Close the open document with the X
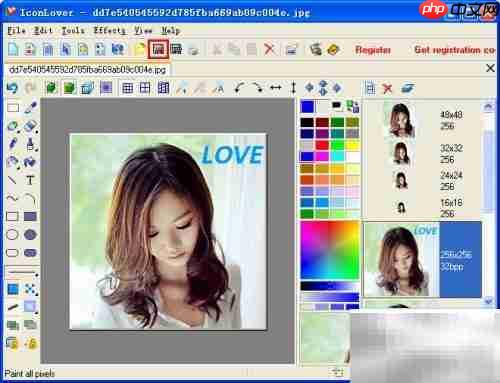500x383 pixels. [x=490, y=68]
